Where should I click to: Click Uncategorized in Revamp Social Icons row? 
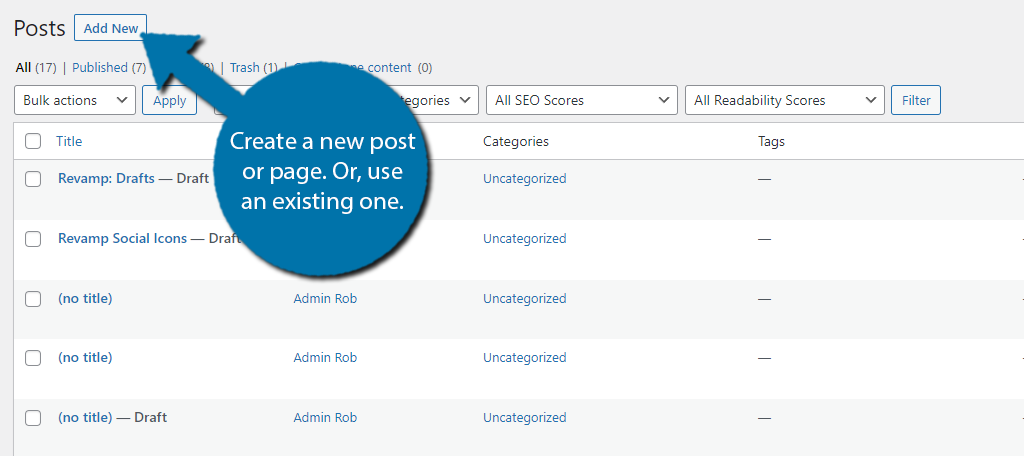click(524, 238)
